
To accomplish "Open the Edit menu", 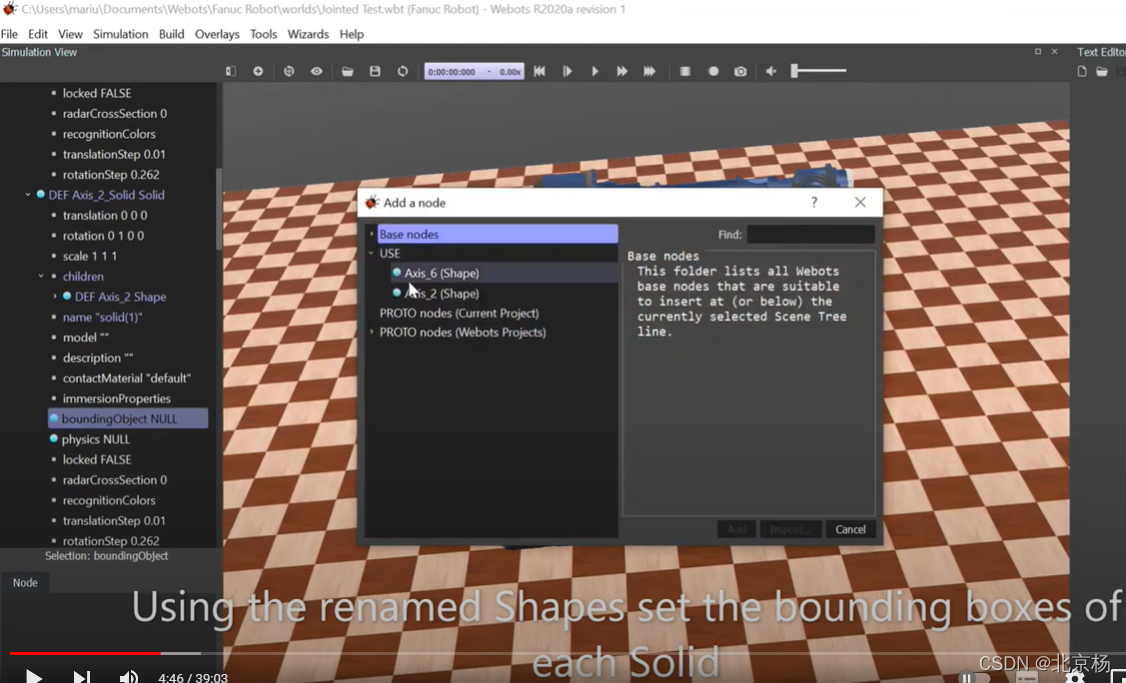I will pos(38,34).
